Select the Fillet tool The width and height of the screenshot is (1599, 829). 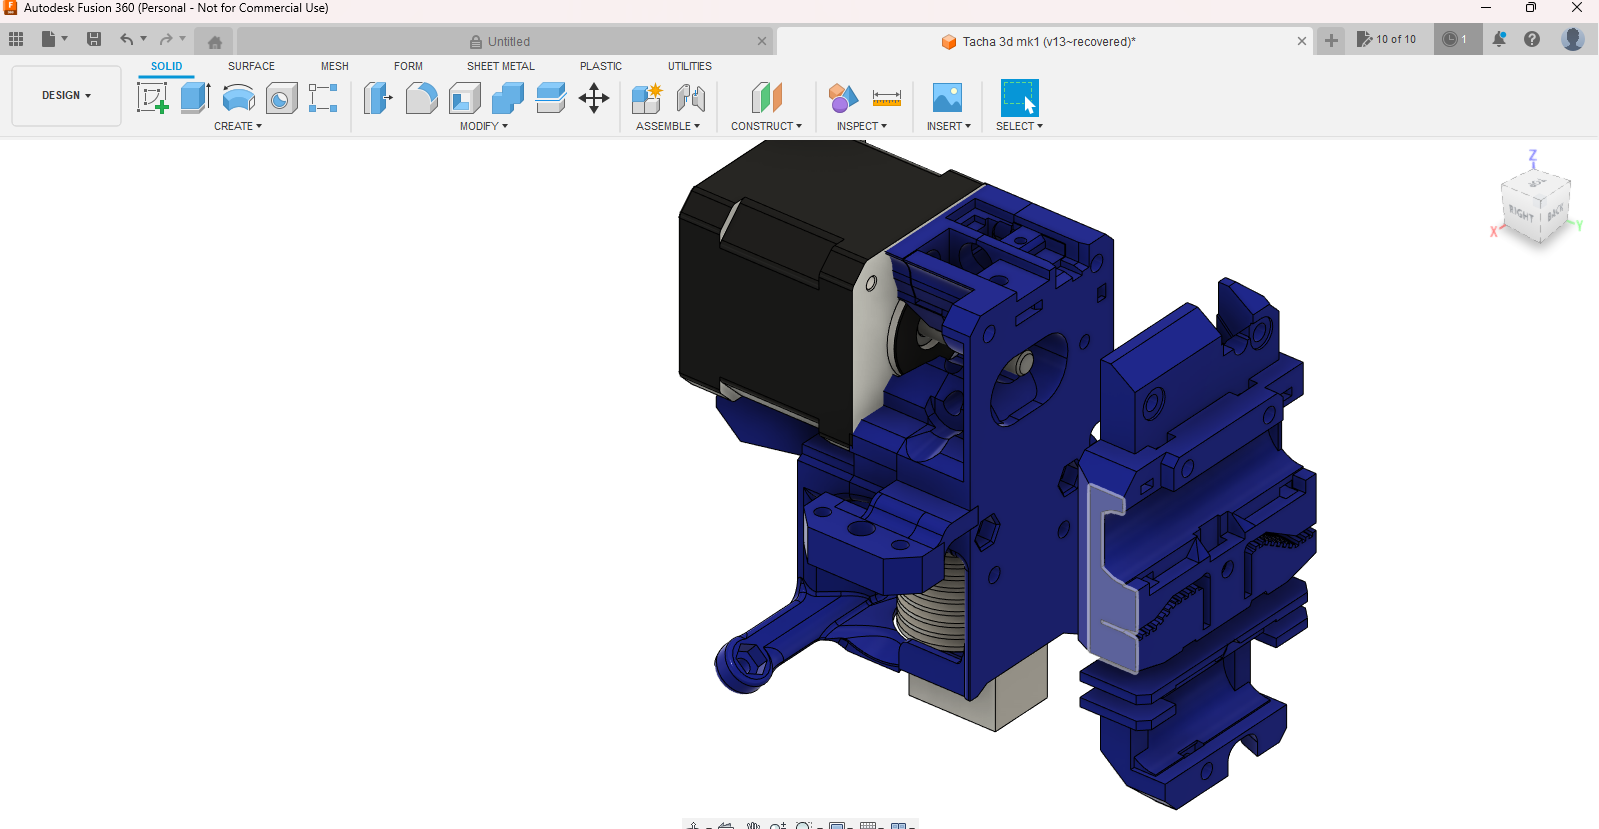click(x=422, y=98)
